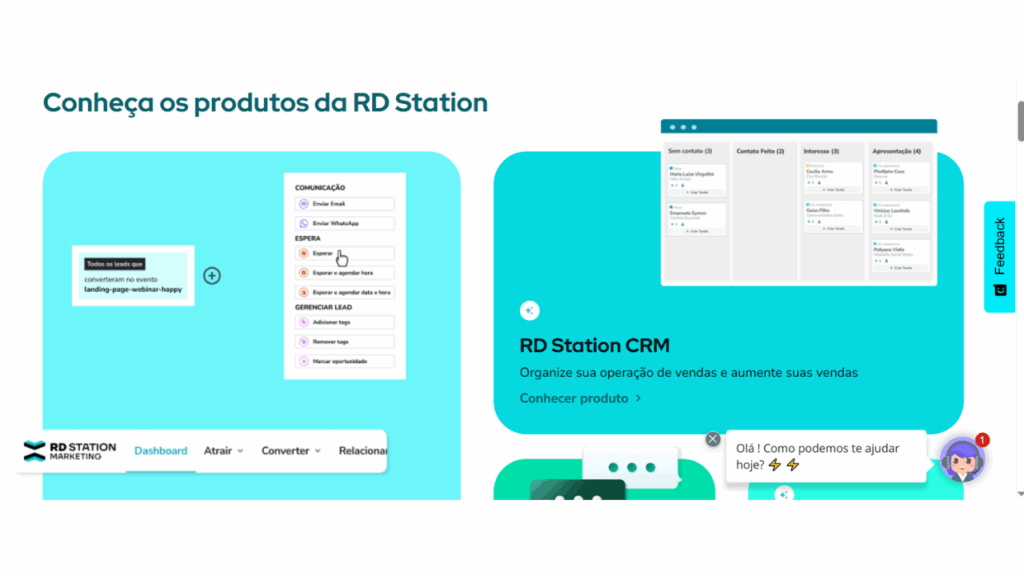The width and height of the screenshot is (1024, 576).
Task: Click the WhatsApp icon in the Comunicação list
Action: tap(304, 223)
